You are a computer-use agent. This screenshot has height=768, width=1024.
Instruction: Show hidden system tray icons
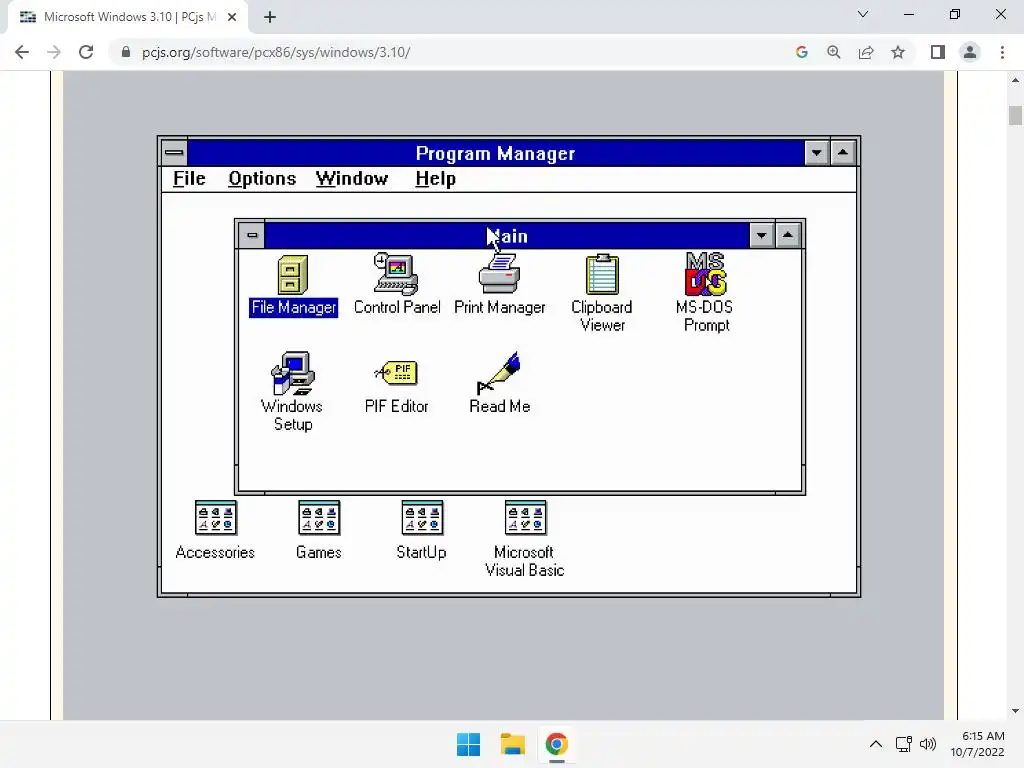(x=876, y=744)
